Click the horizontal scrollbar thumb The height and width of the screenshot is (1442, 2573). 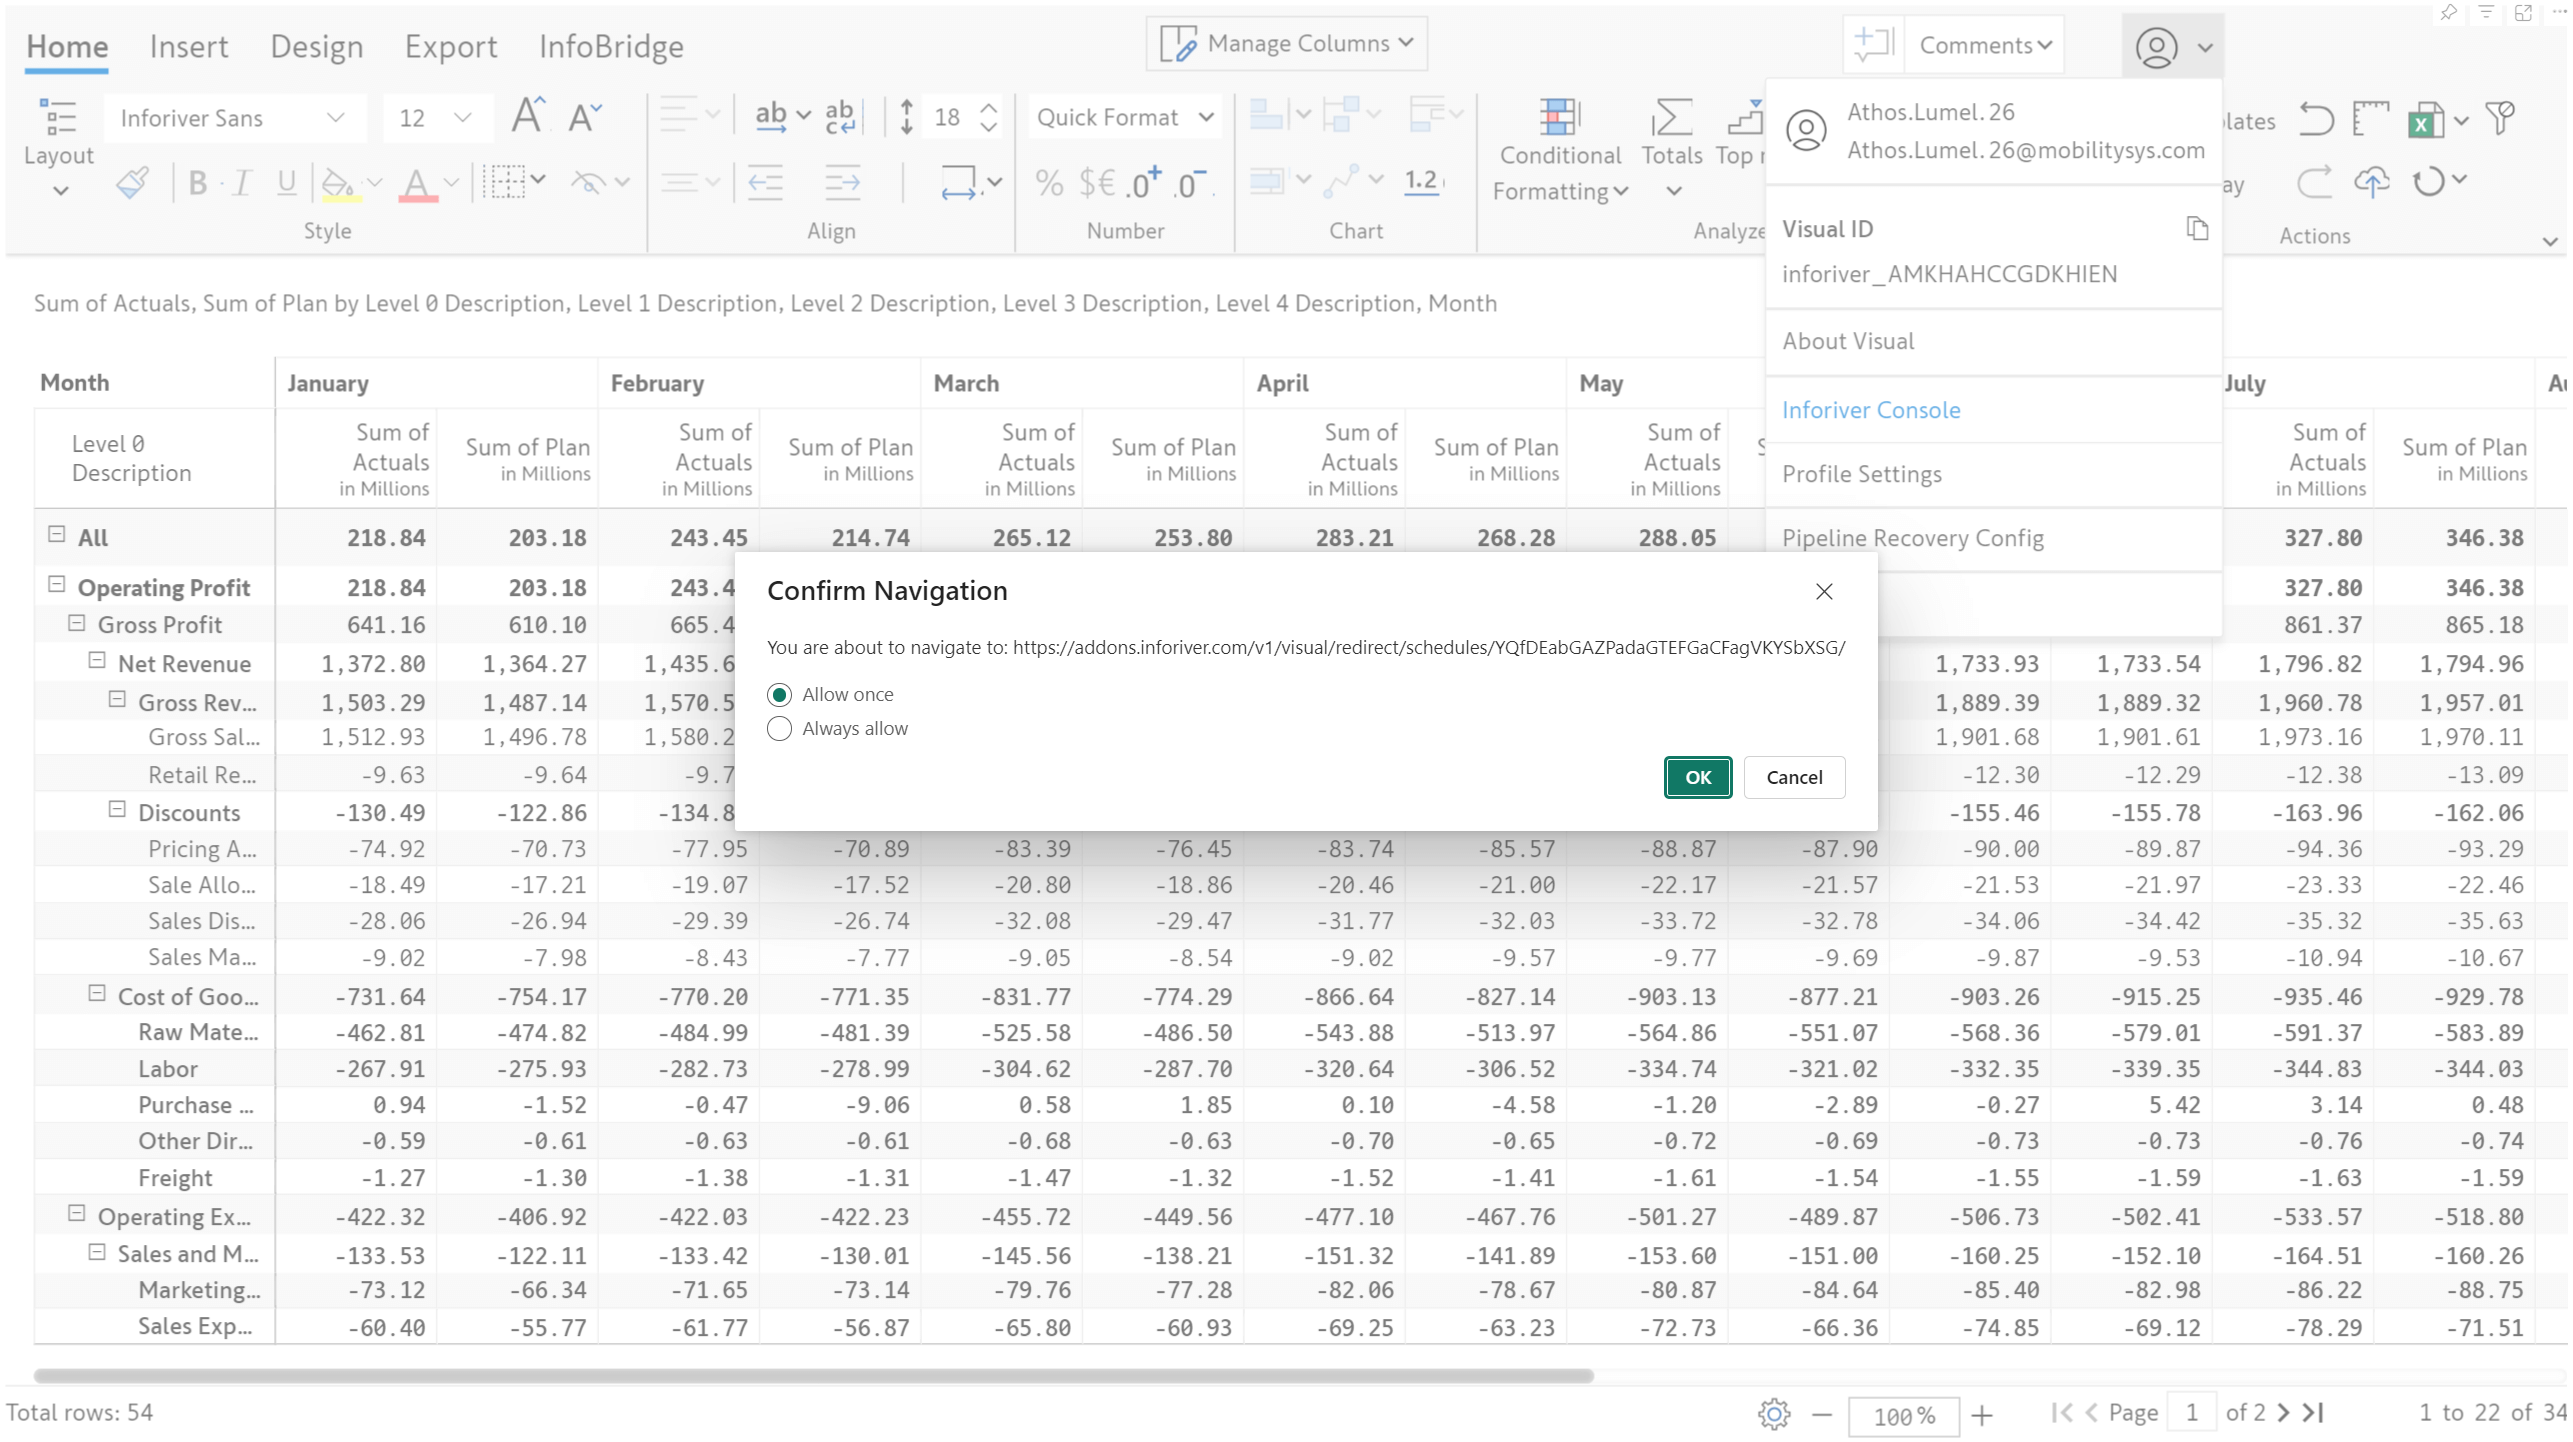pyautogui.click(x=813, y=1376)
